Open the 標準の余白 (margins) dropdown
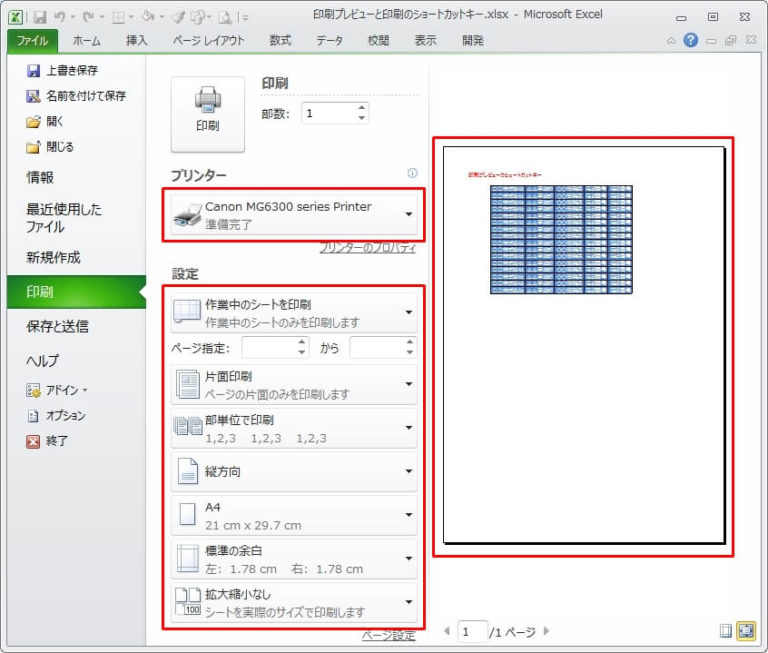The height and width of the screenshot is (653, 768). pyautogui.click(x=294, y=559)
